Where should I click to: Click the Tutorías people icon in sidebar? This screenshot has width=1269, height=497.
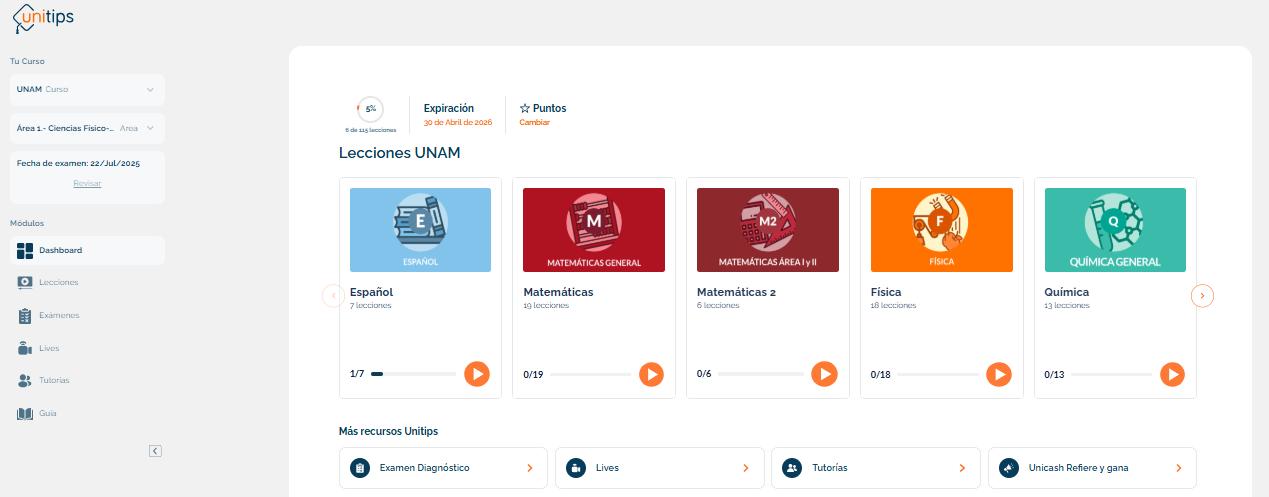pos(26,381)
